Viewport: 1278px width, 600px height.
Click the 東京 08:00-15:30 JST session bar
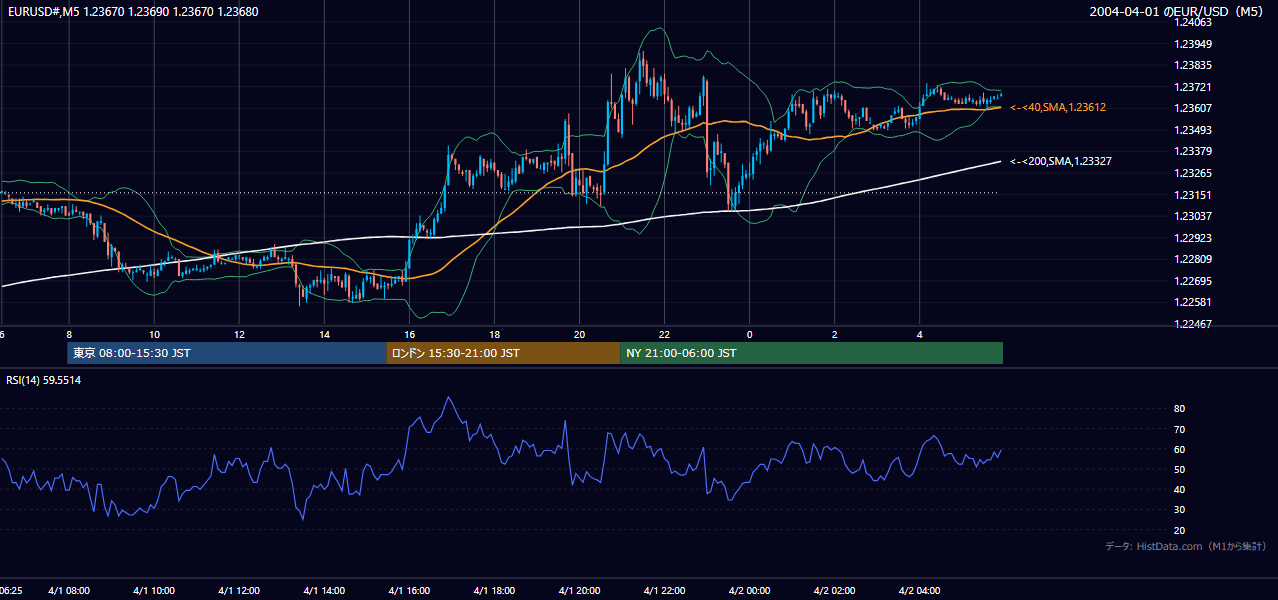(227, 353)
